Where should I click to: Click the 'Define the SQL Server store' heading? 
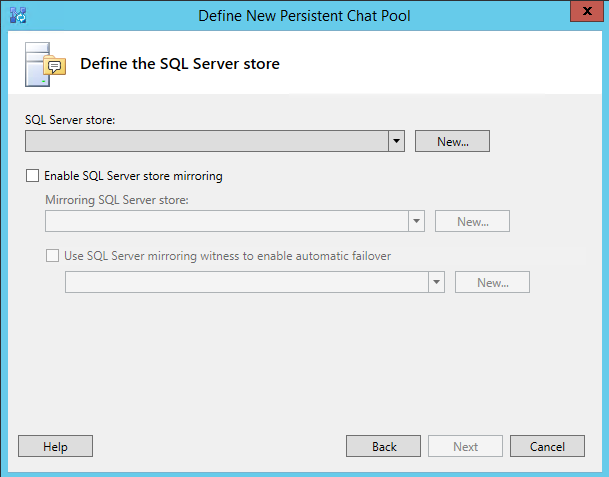click(x=180, y=64)
